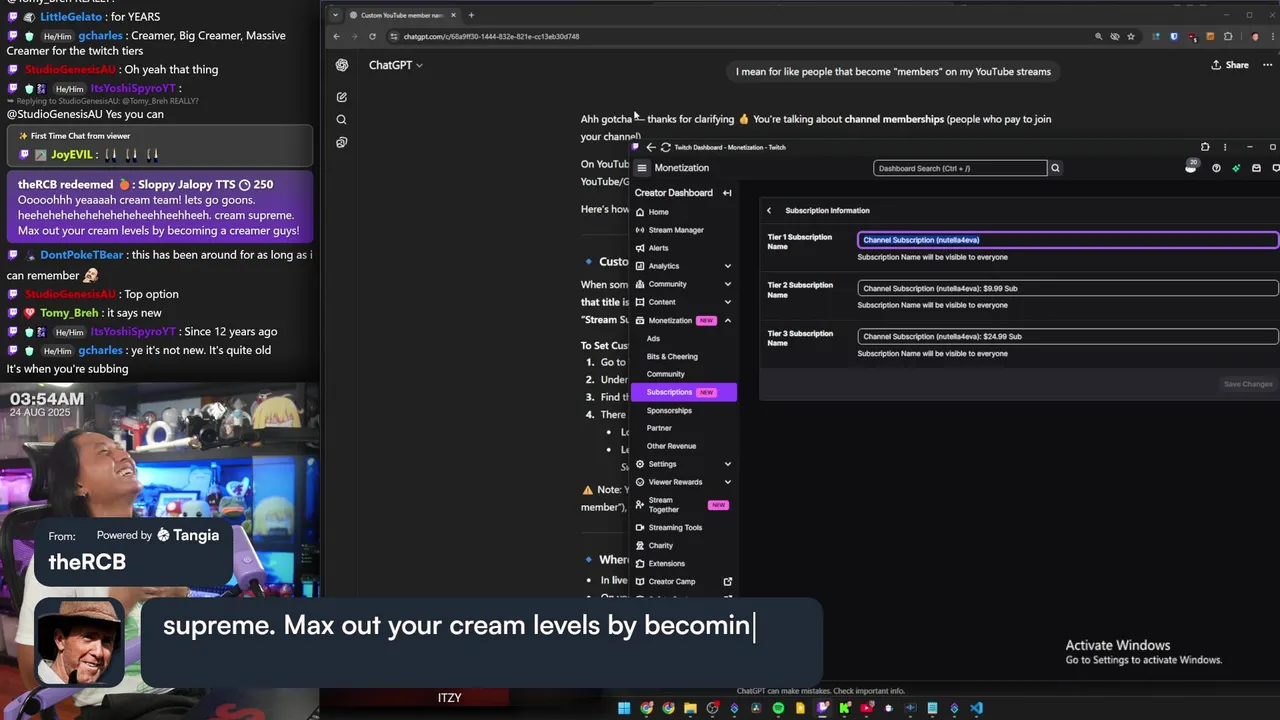Open Spotify from taskbar
The width and height of the screenshot is (1280, 720).
tap(778, 708)
